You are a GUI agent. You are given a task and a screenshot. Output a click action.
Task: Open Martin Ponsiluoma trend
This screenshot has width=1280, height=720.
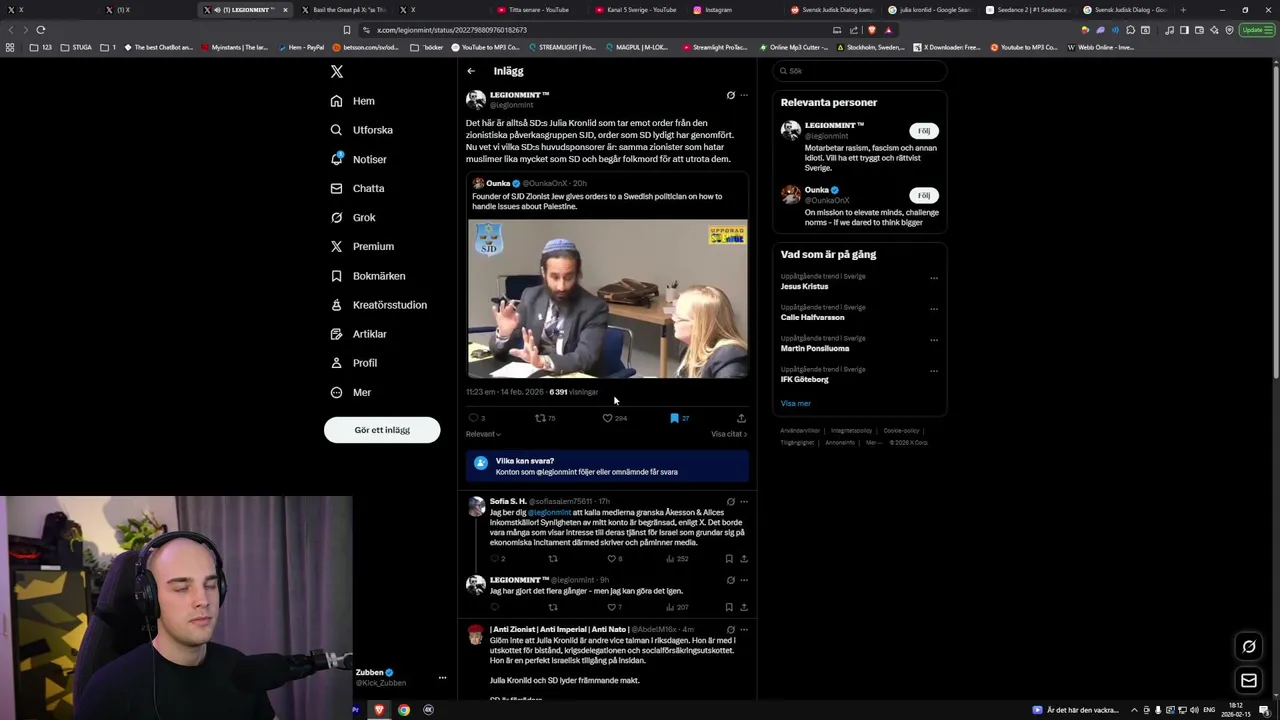click(815, 348)
